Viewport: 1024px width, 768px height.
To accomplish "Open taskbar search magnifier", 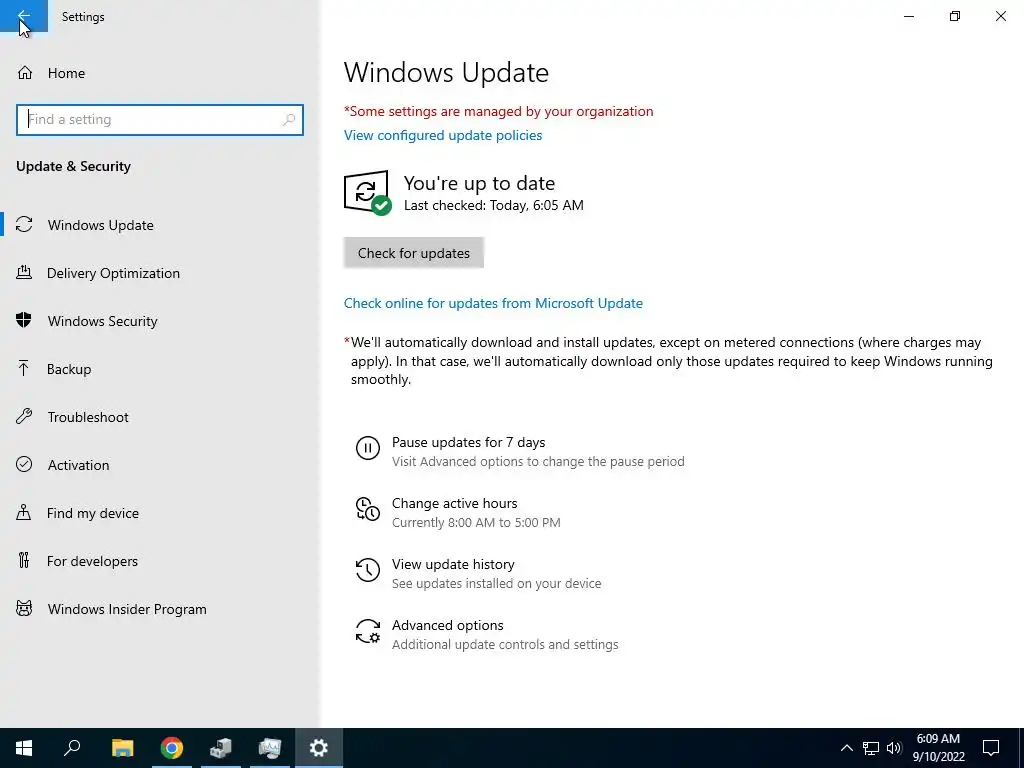I will click(x=72, y=748).
